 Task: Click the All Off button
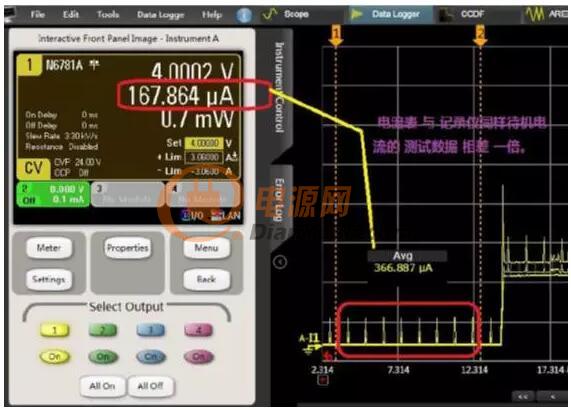tap(151, 386)
